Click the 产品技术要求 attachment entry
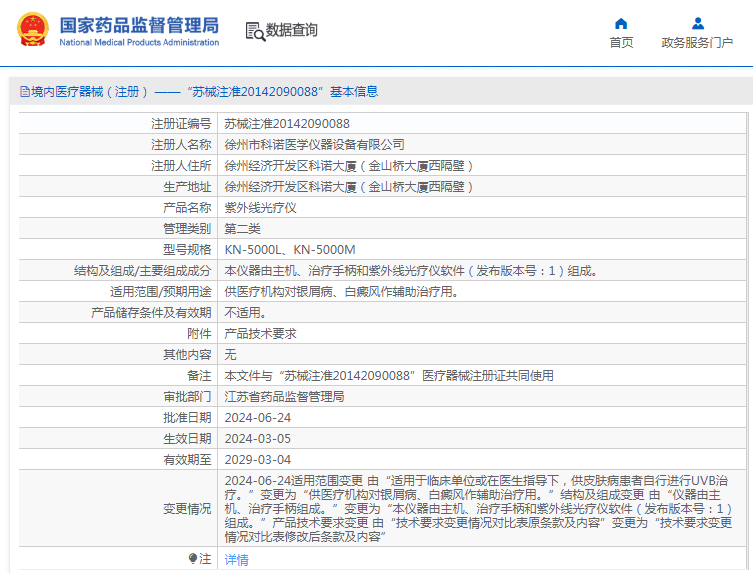The width and height of the screenshot is (753, 573). [260, 333]
